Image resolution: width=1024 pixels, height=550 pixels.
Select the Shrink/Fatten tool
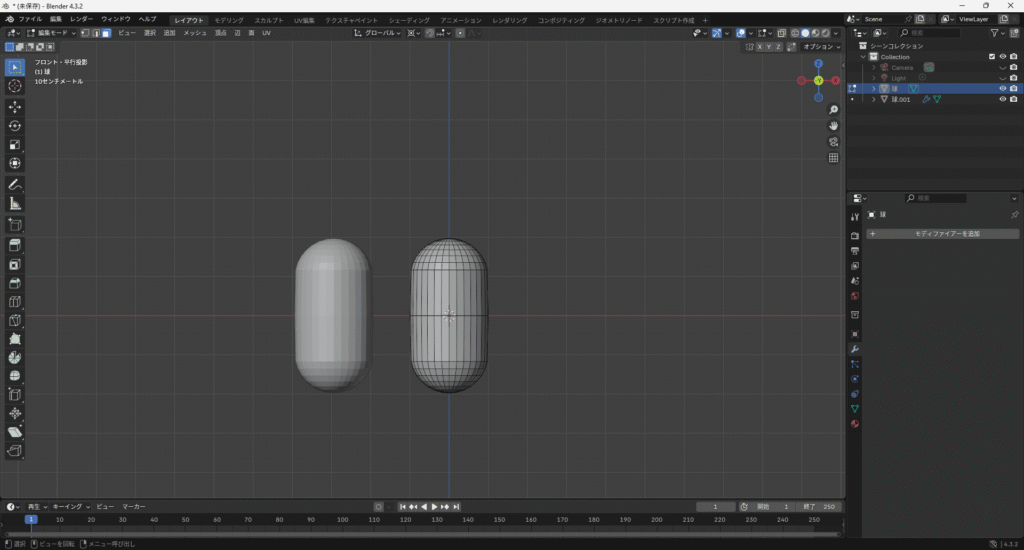coord(14,413)
